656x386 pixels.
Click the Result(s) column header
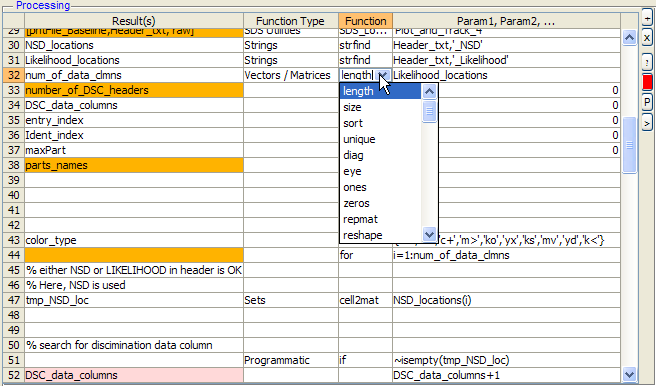pyautogui.click(x=134, y=21)
